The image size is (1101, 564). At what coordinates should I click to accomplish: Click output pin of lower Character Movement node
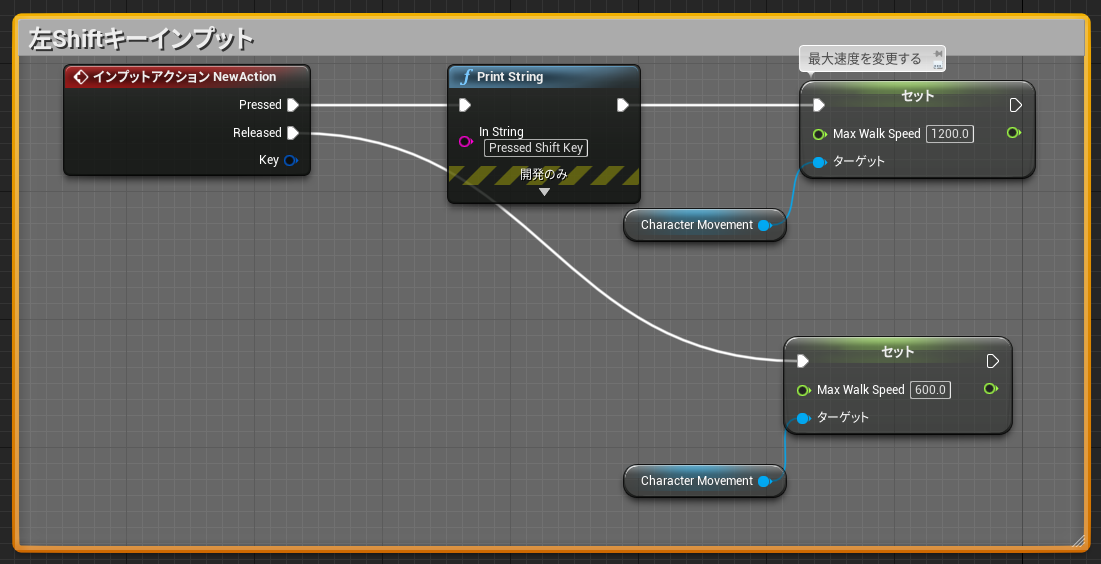click(x=765, y=481)
